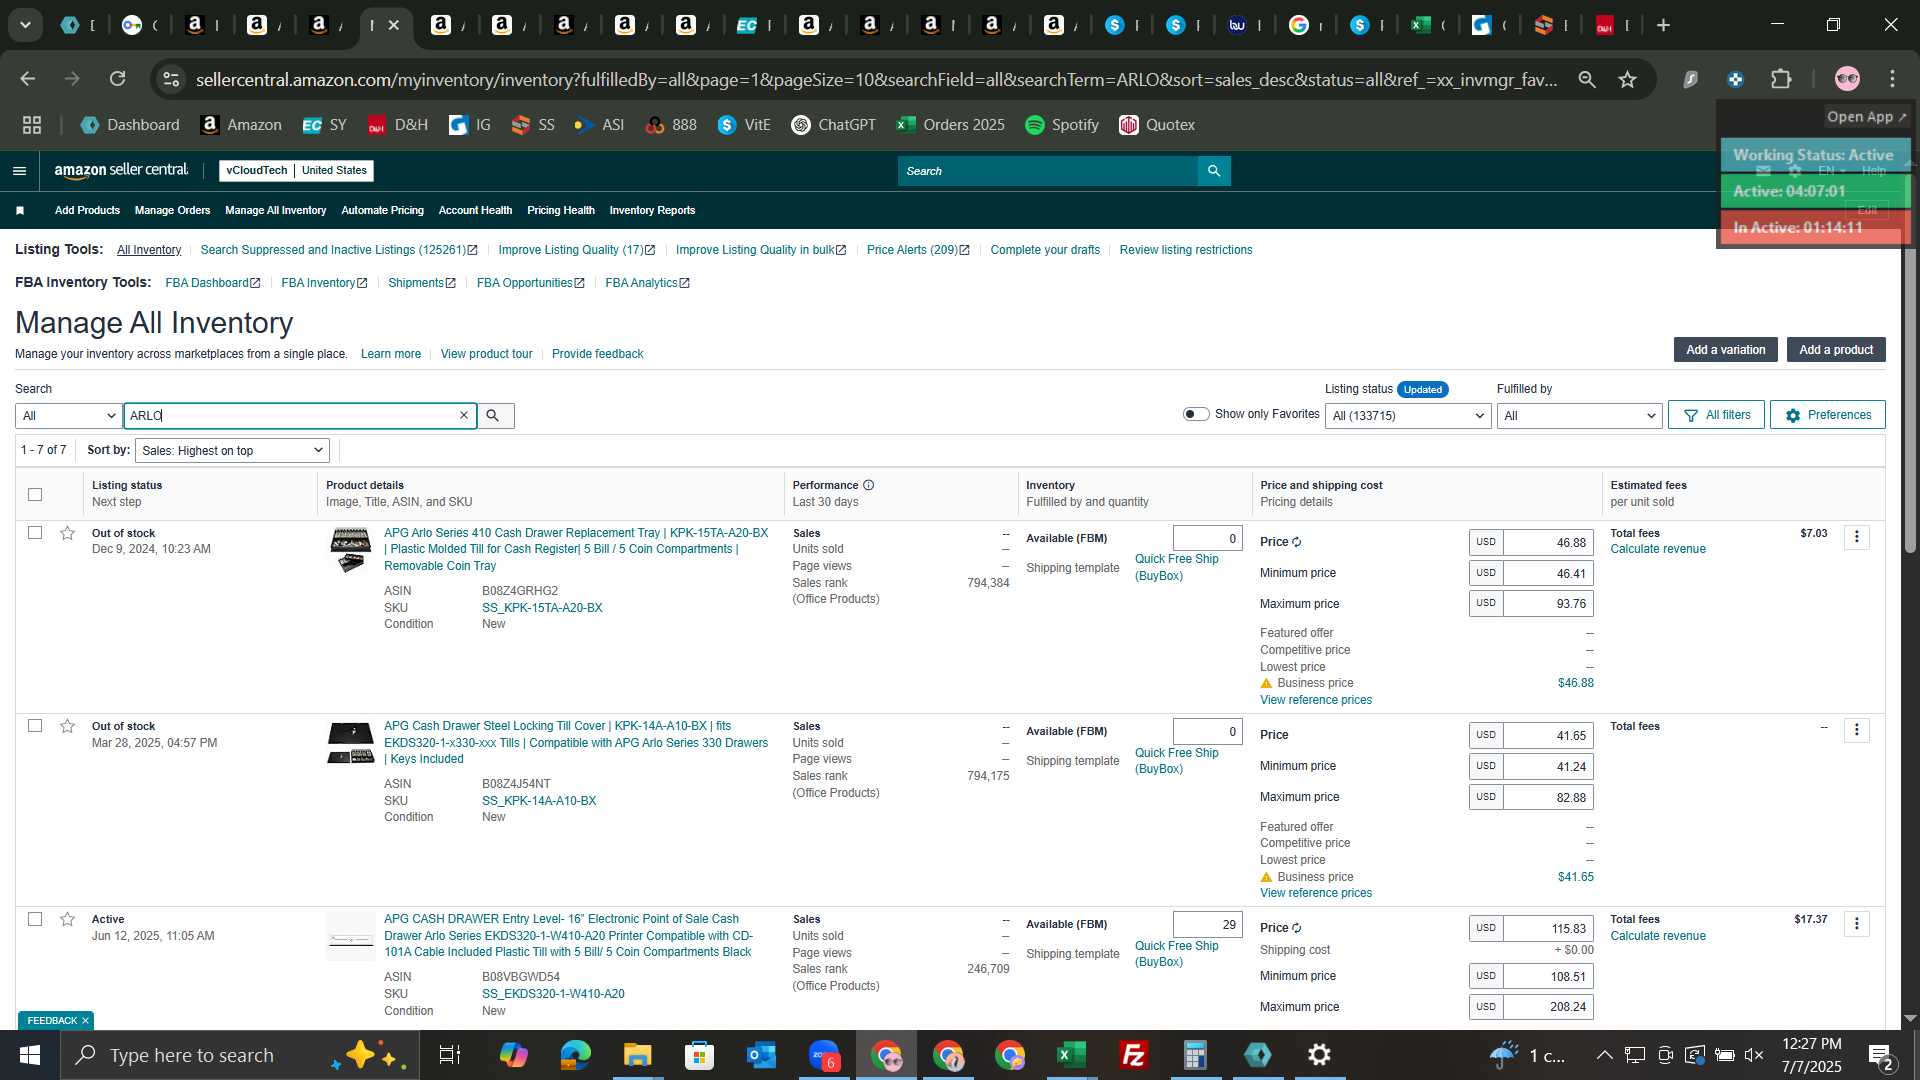Open Manage Orders in nav bar
The height and width of the screenshot is (1080, 1920).
[x=172, y=211]
